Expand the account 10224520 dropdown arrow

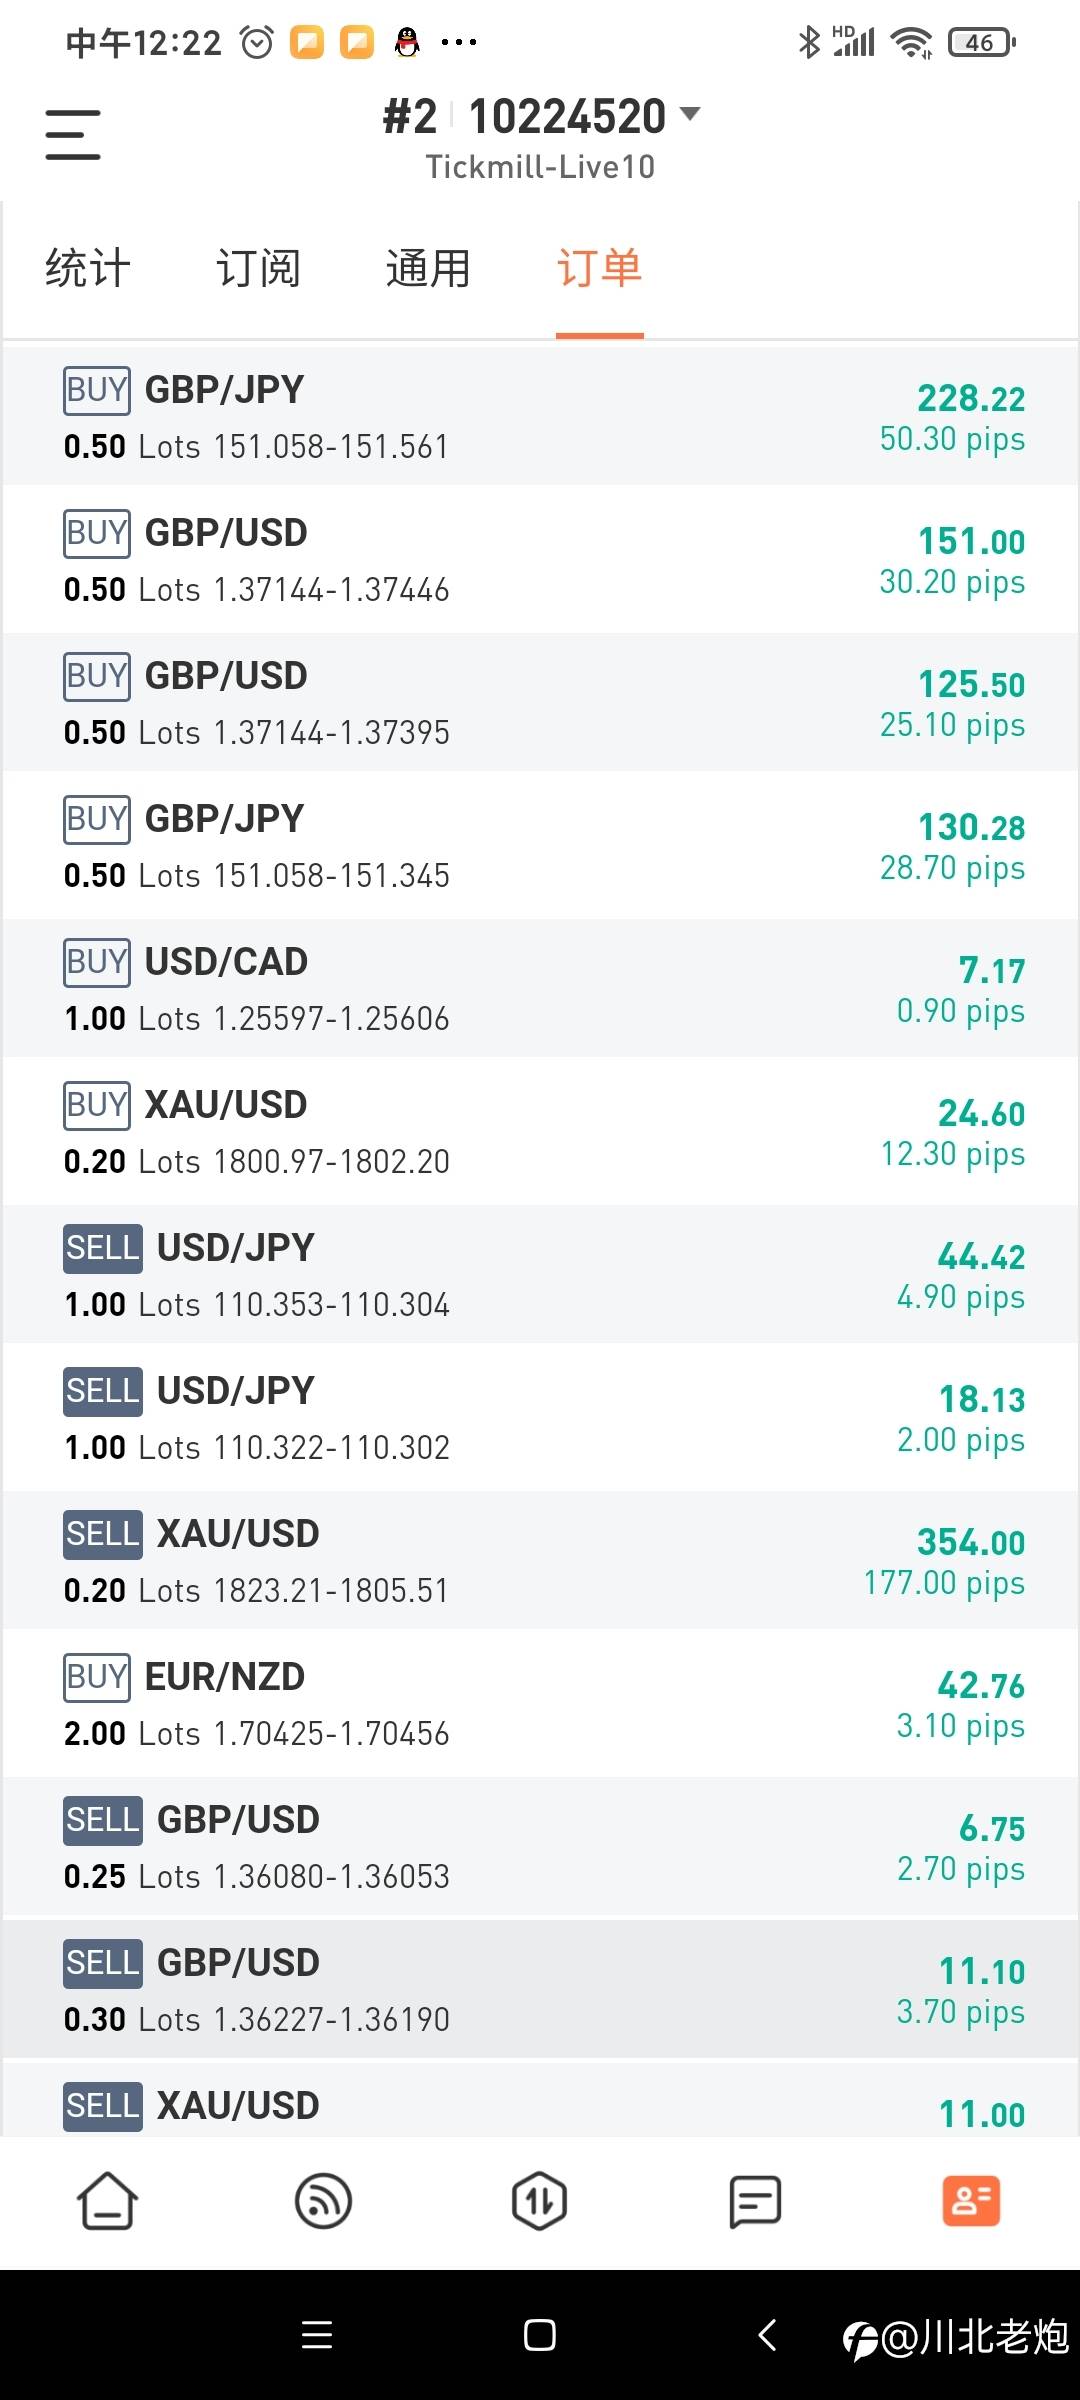coord(690,114)
